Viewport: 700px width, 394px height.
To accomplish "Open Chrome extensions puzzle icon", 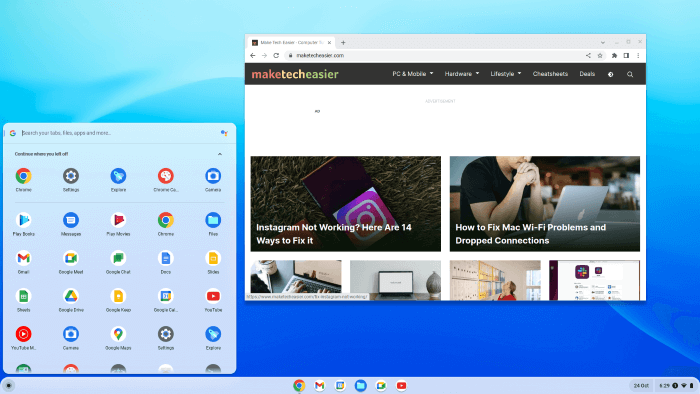I will pyautogui.click(x=614, y=55).
